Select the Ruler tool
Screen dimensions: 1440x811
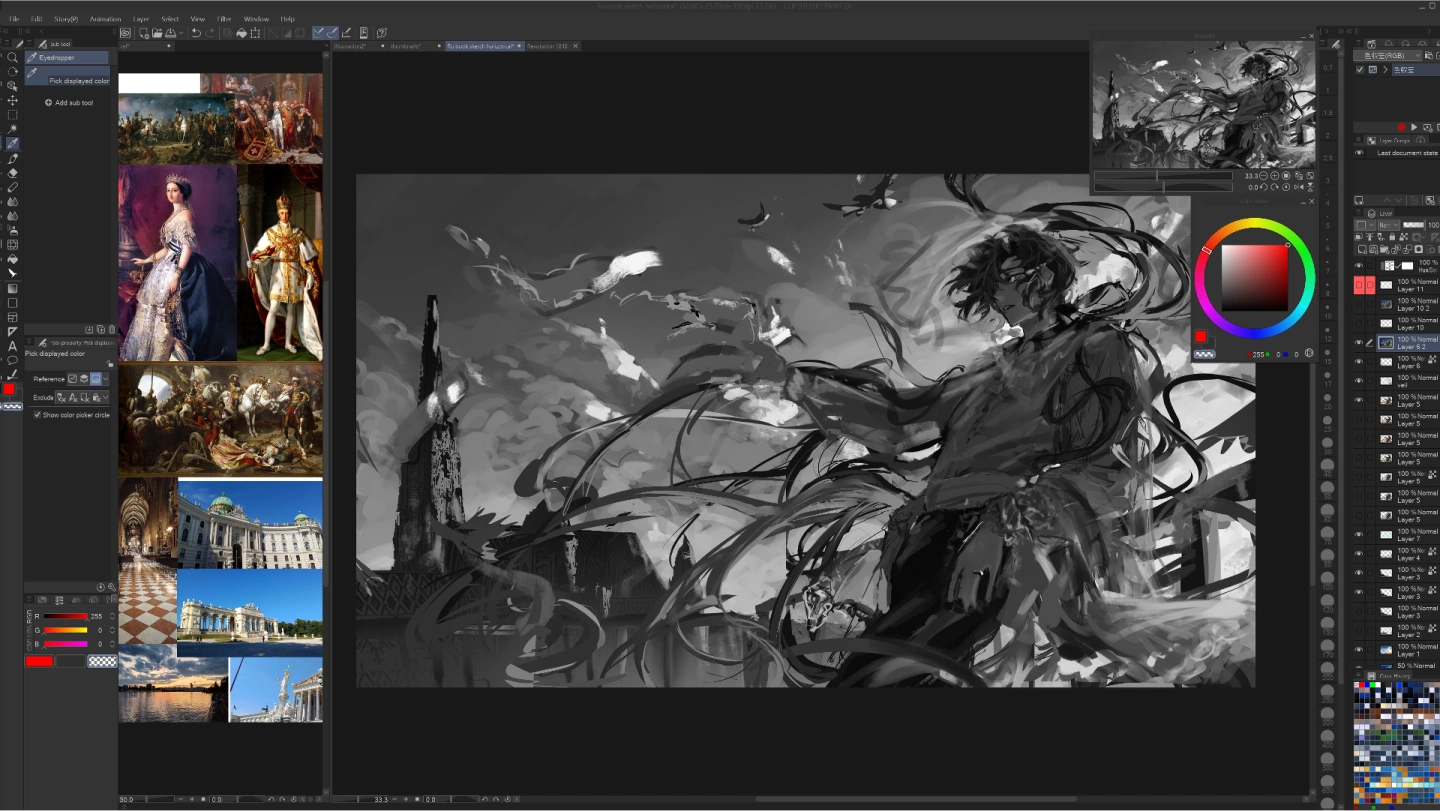point(12,331)
